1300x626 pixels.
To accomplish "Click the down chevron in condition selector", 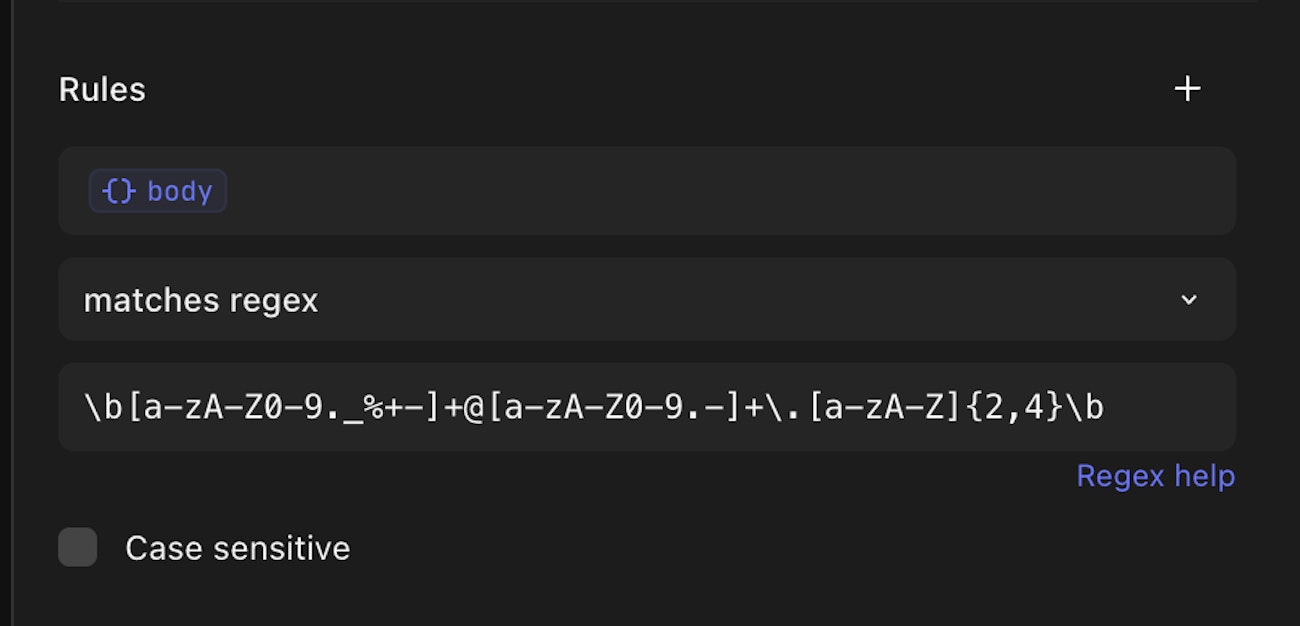I will pos(1188,300).
